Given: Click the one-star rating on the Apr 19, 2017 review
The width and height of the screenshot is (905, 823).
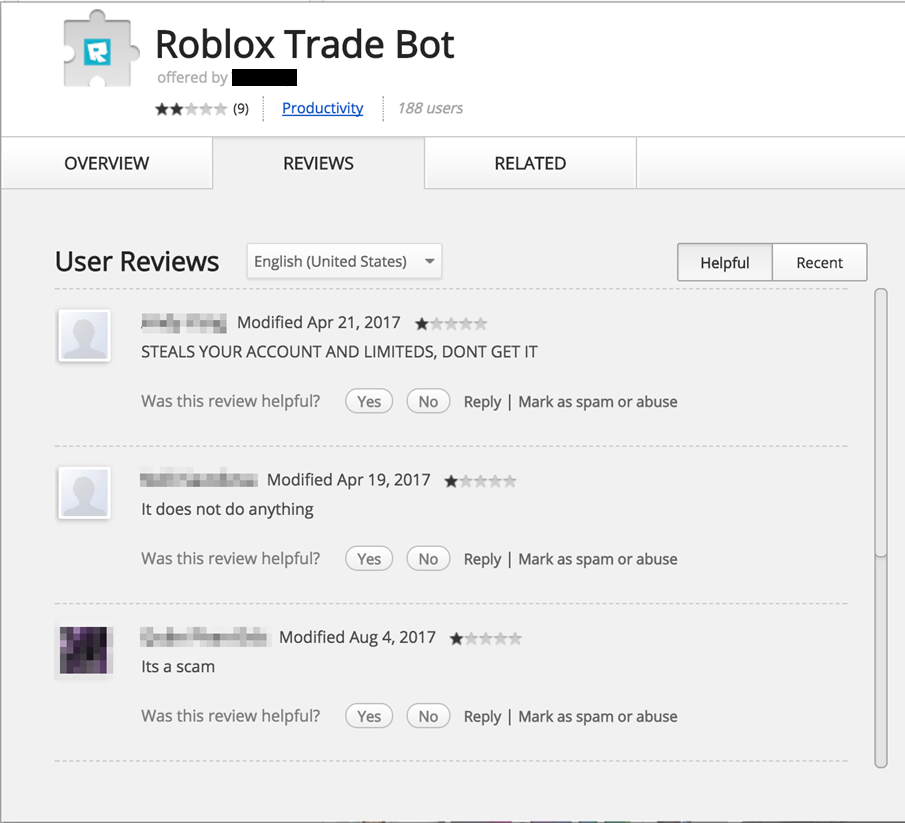Looking at the screenshot, I should tap(480, 481).
